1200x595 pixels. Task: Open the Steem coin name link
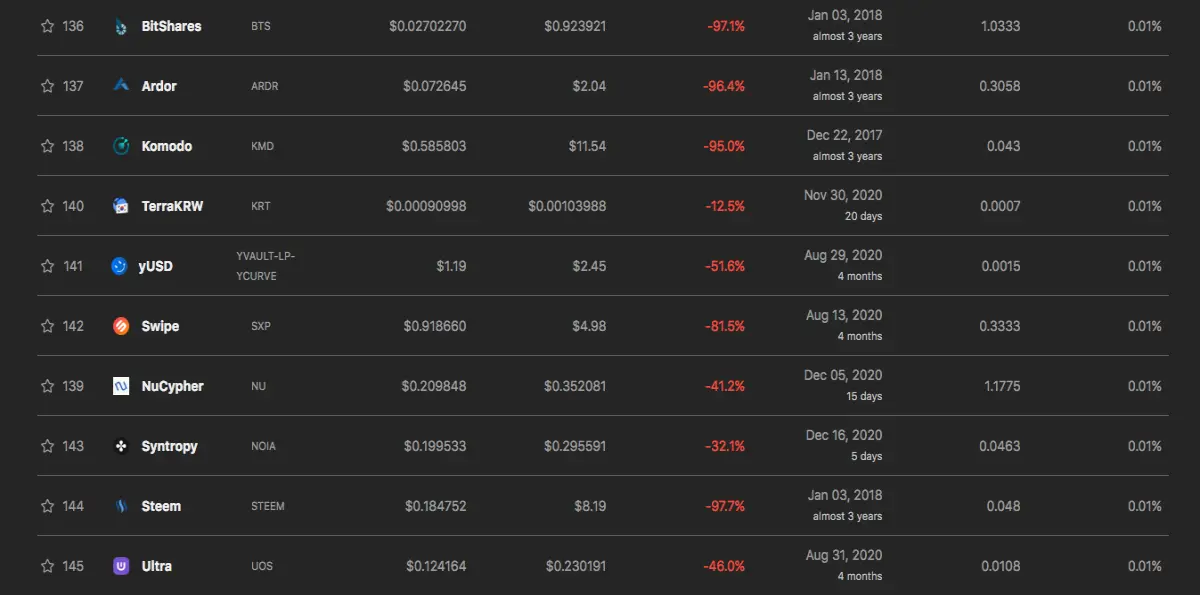(x=161, y=506)
